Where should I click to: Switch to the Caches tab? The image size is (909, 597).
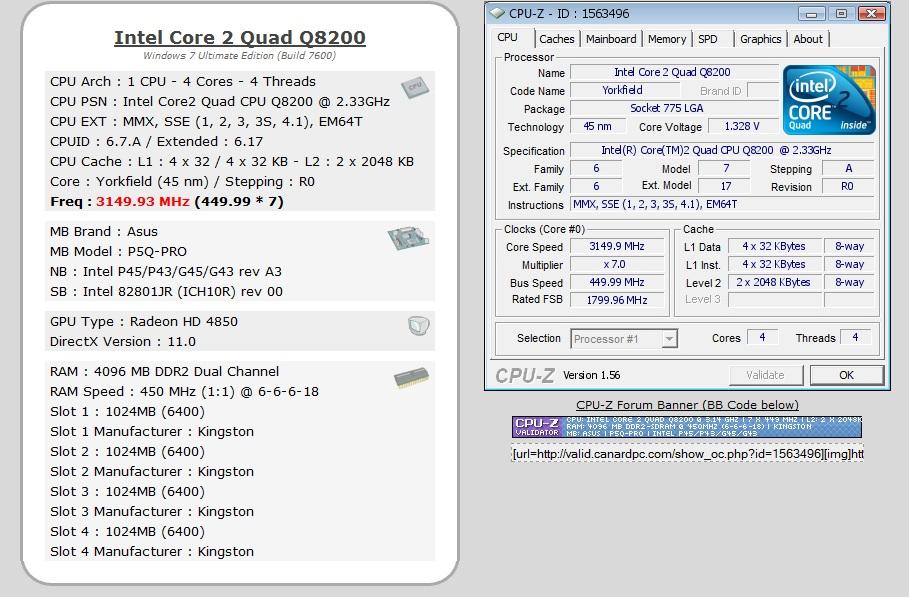click(x=557, y=39)
